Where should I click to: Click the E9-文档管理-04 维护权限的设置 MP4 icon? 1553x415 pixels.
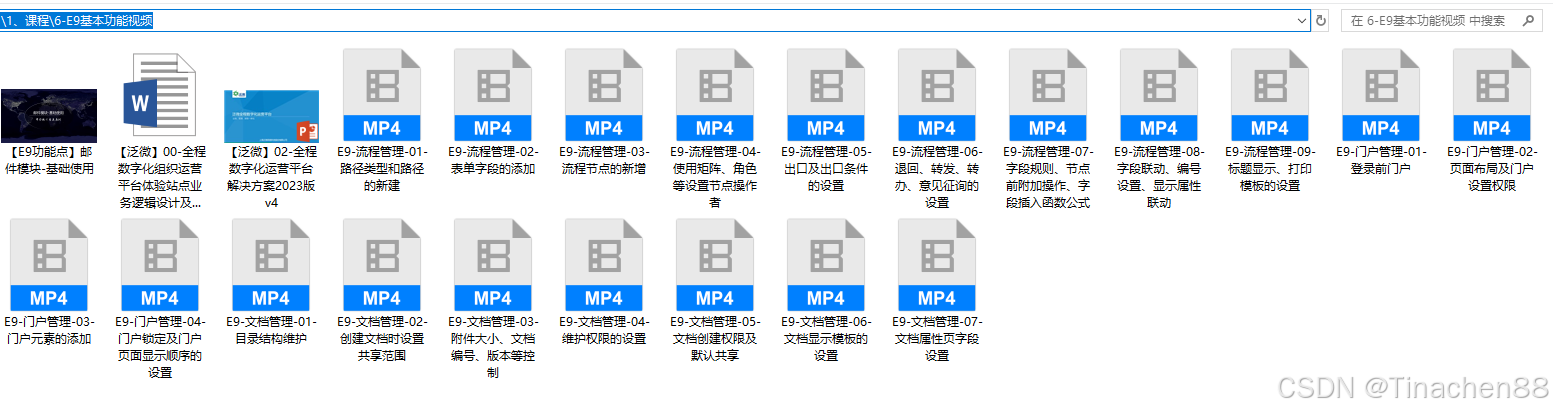pyautogui.click(x=603, y=265)
